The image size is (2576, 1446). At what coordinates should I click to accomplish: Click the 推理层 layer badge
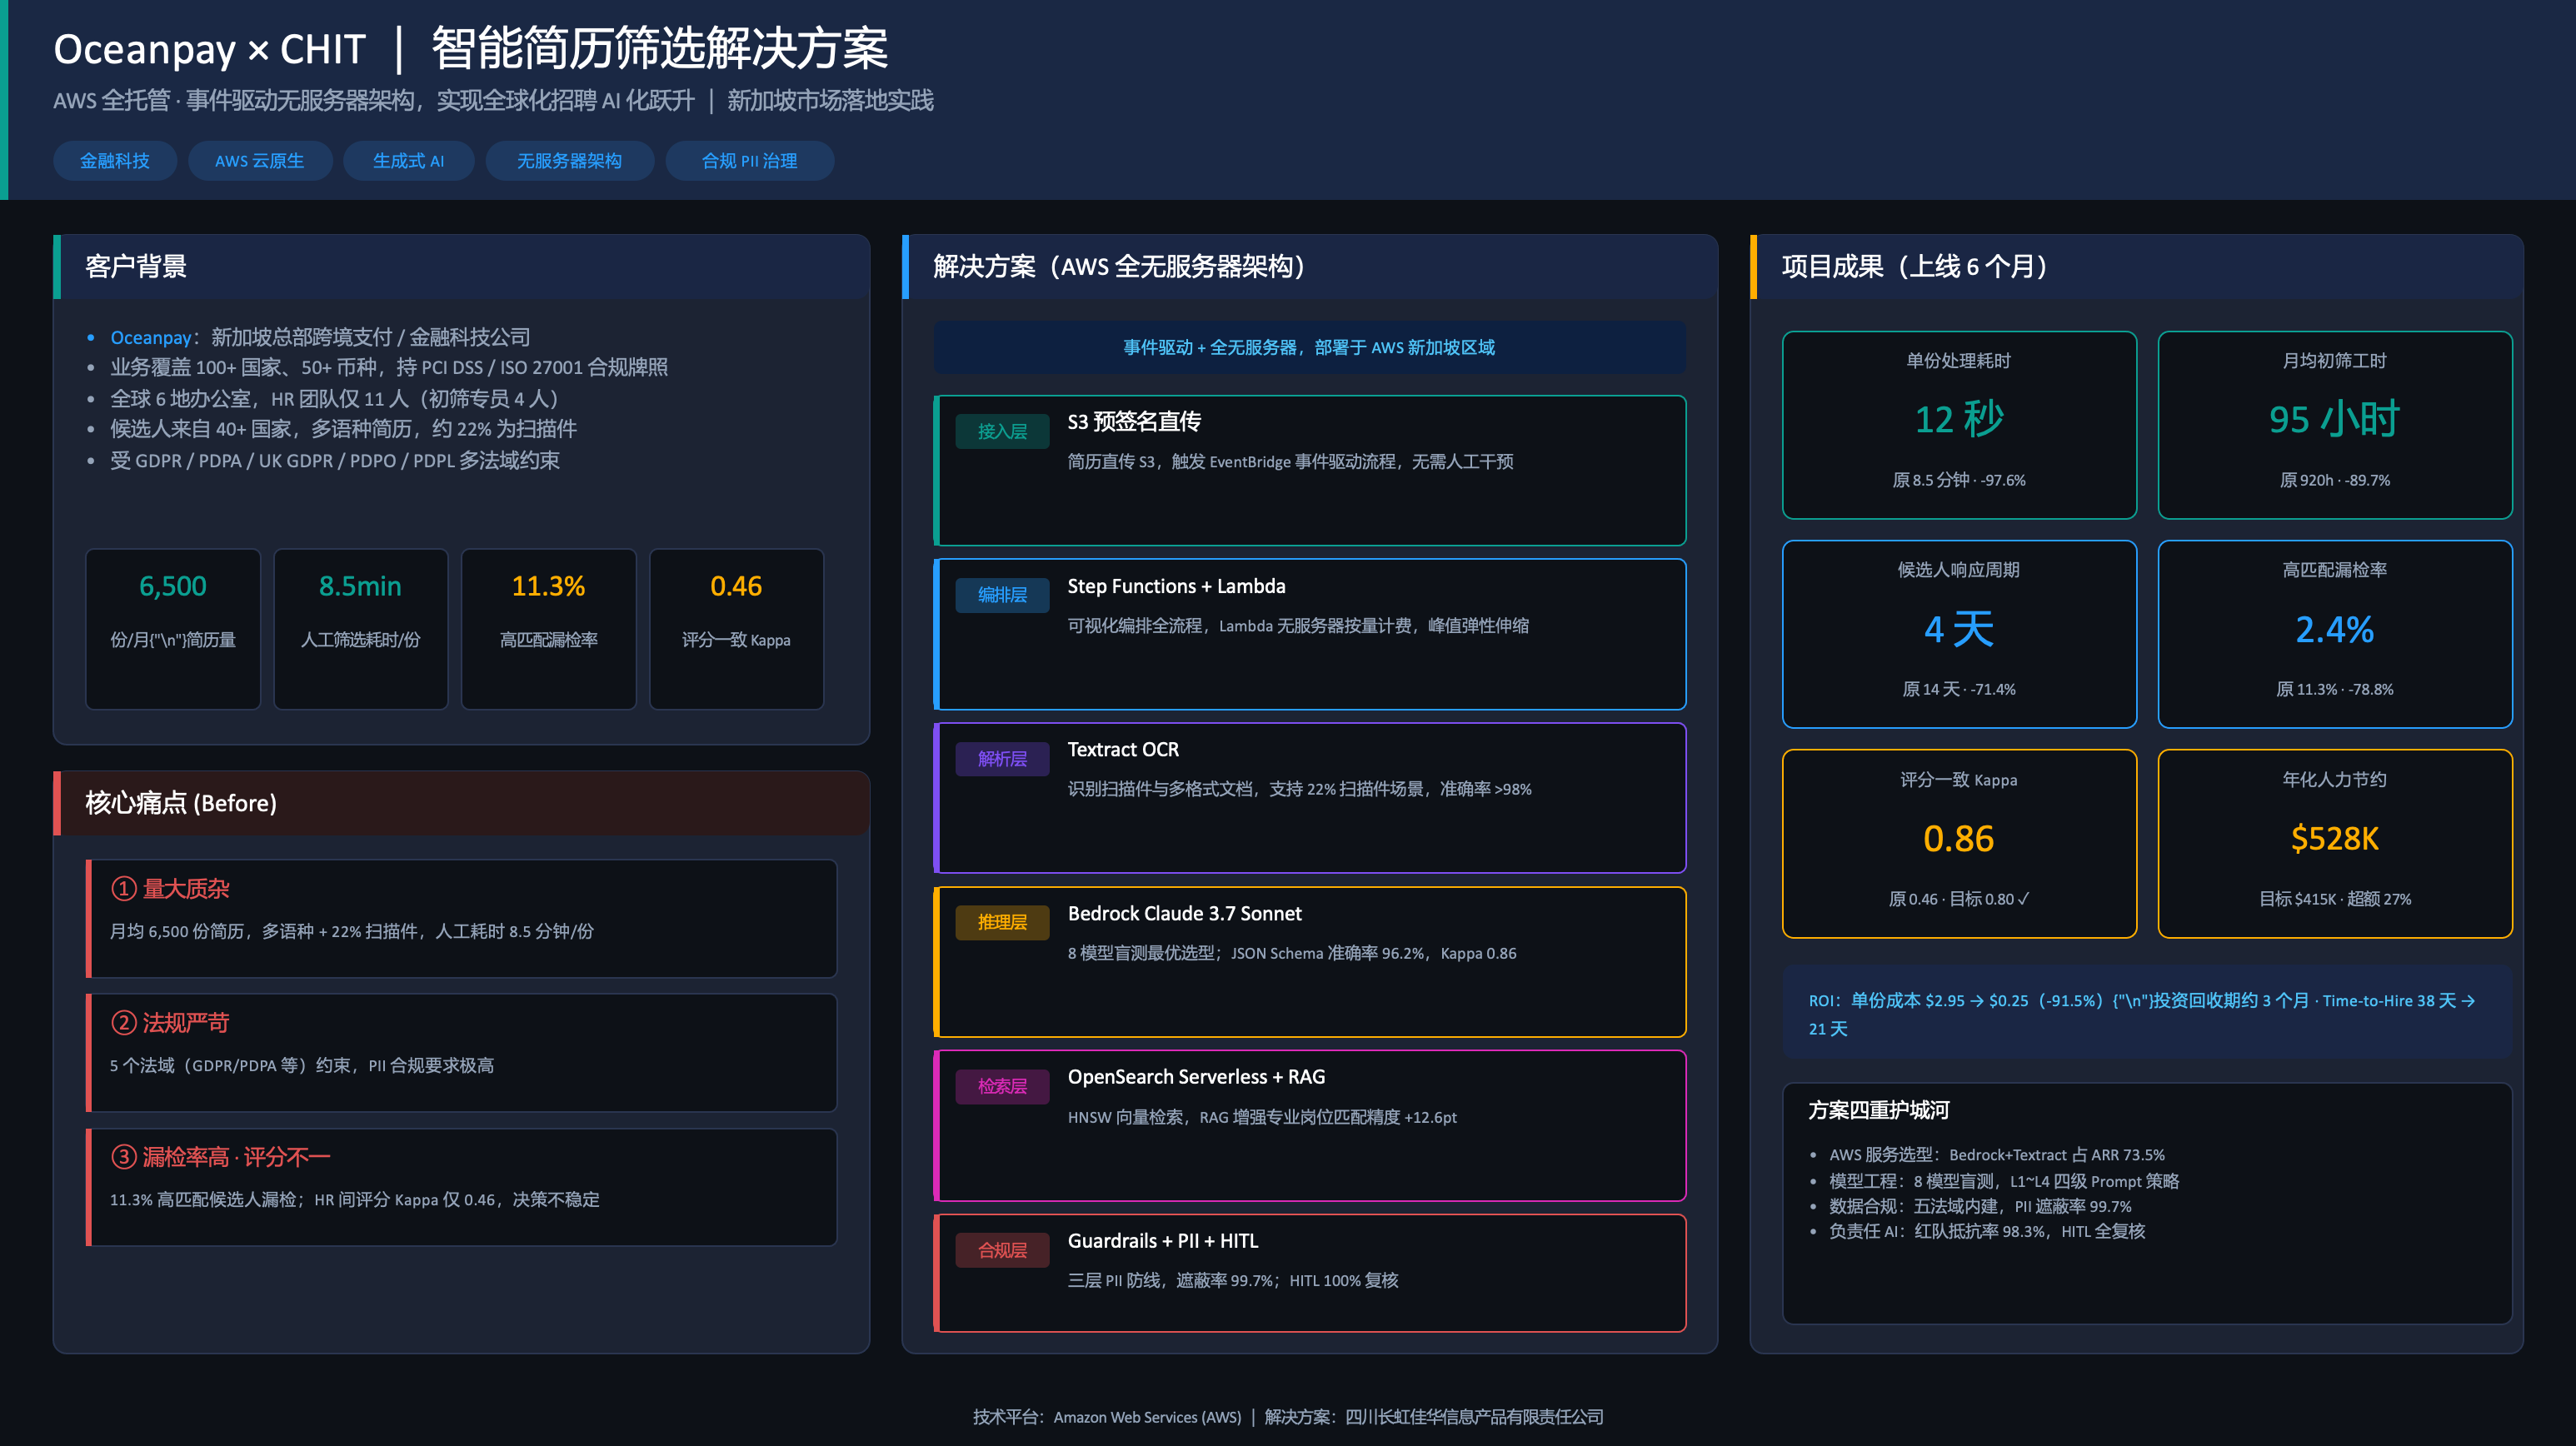[1002, 922]
